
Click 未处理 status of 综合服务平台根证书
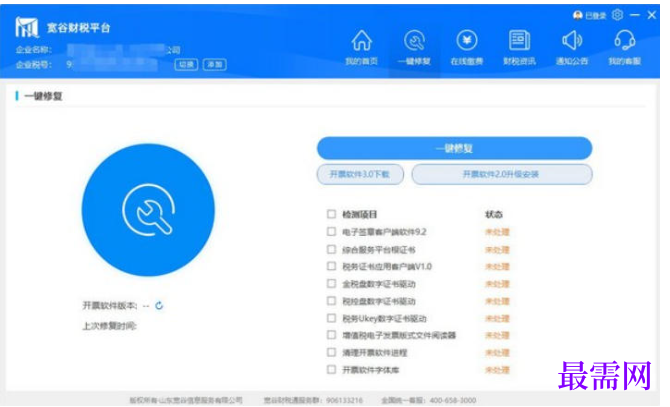point(497,249)
